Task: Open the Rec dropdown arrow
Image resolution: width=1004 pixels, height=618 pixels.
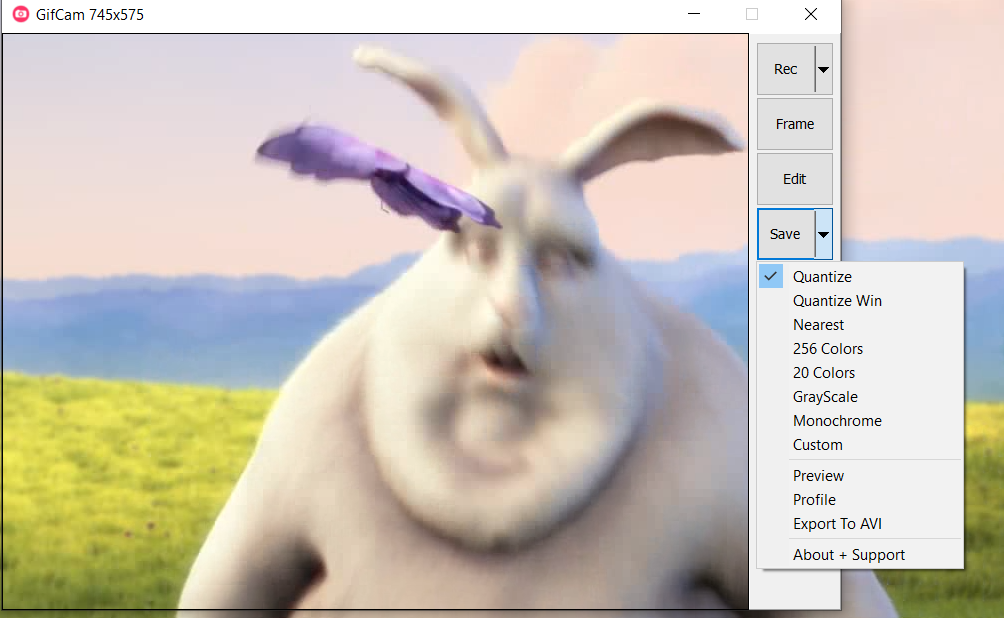Action: point(823,69)
